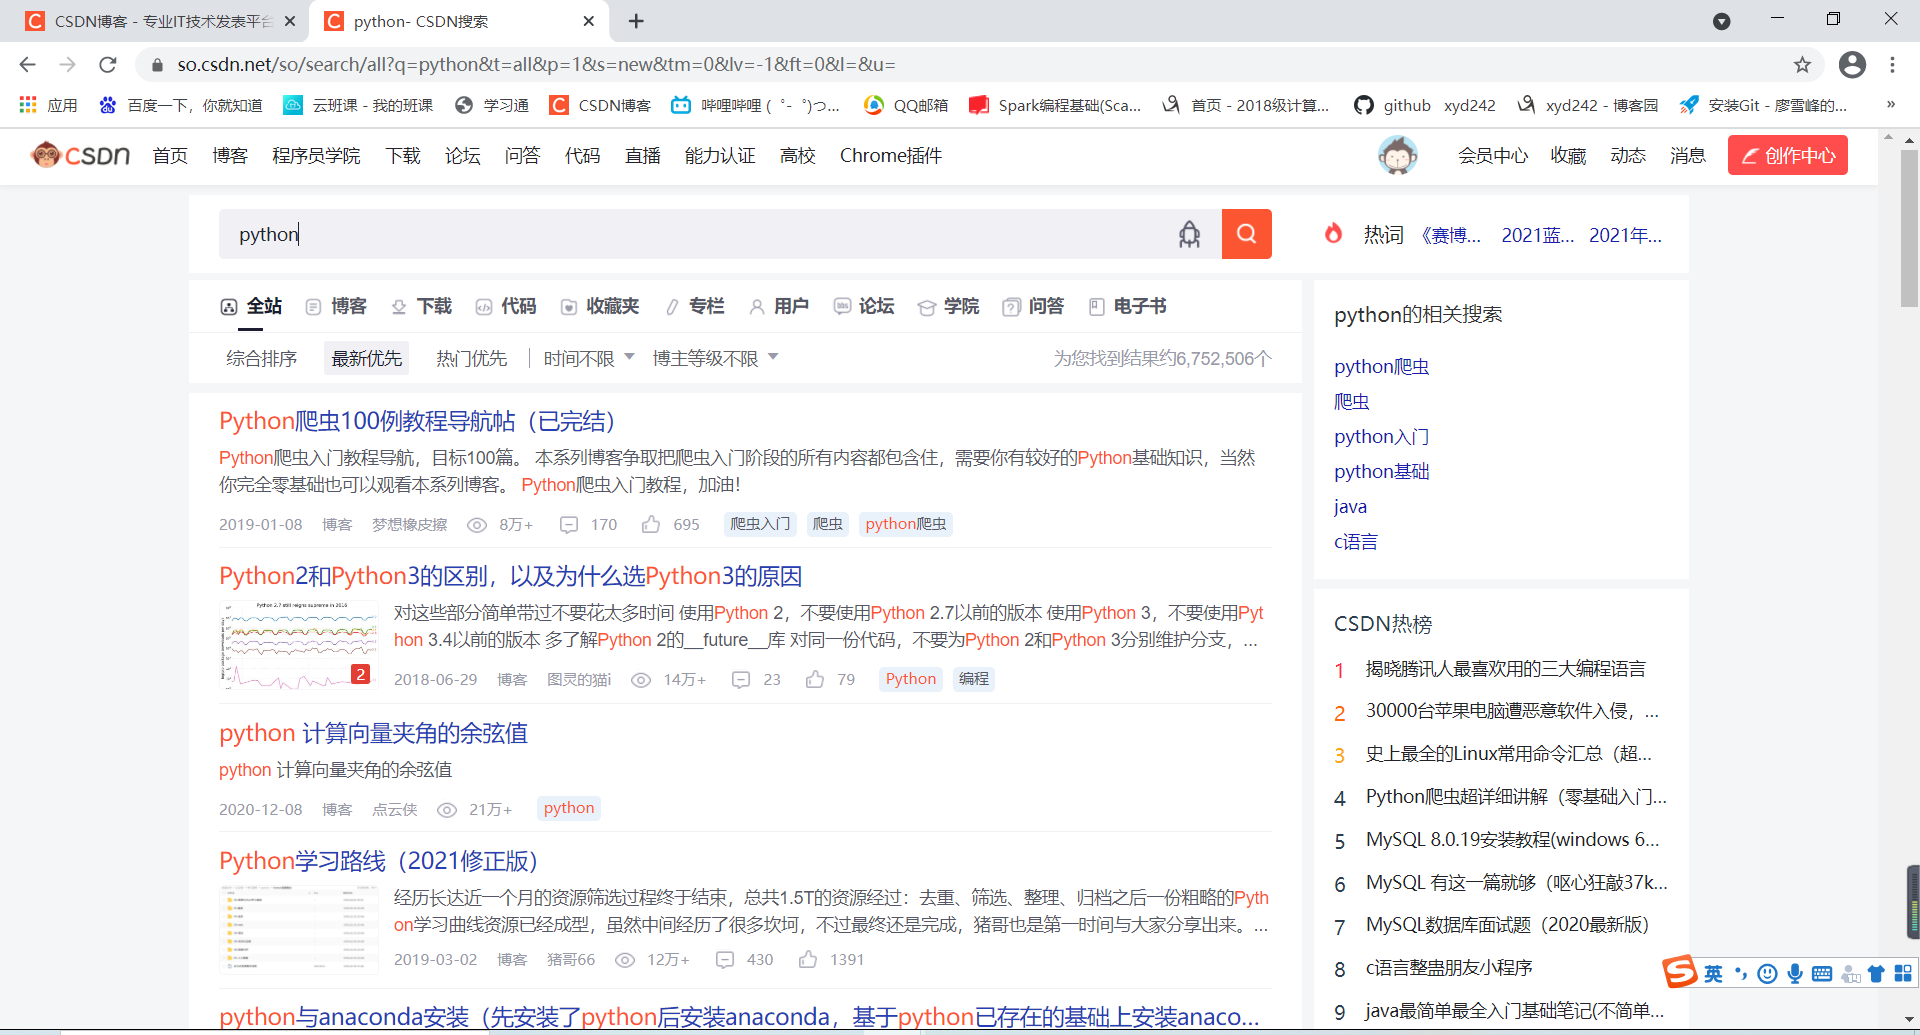Click the 创作中心 button
The height and width of the screenshot is (1035, 1920).
click(1788, 155)
